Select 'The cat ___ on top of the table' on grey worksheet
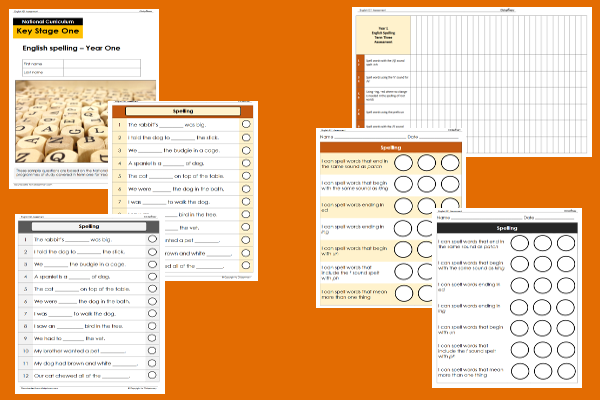 point(82,289)
